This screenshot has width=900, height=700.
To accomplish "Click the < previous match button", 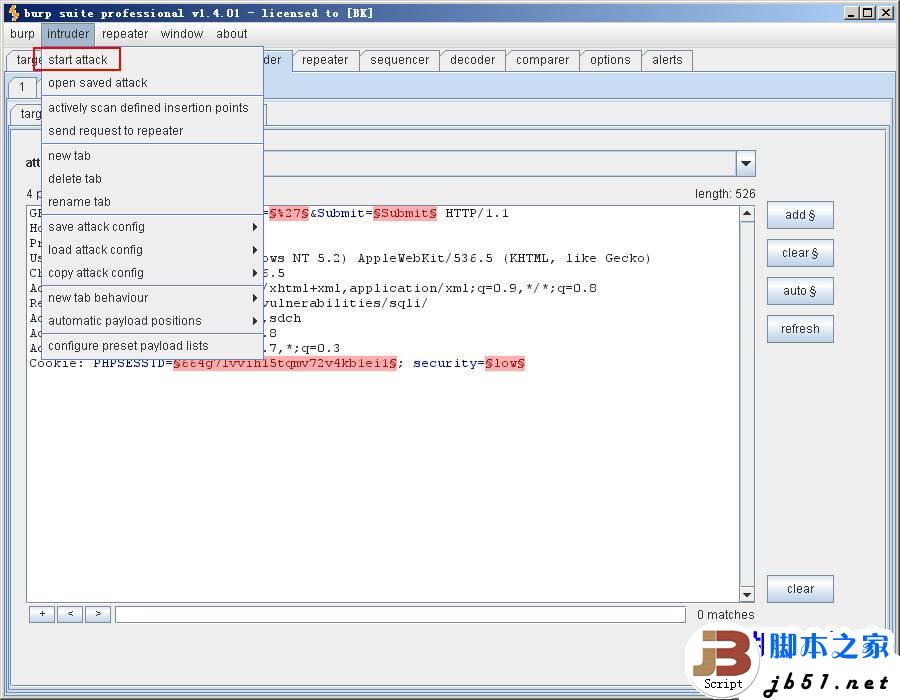I will tap(70, 614).
